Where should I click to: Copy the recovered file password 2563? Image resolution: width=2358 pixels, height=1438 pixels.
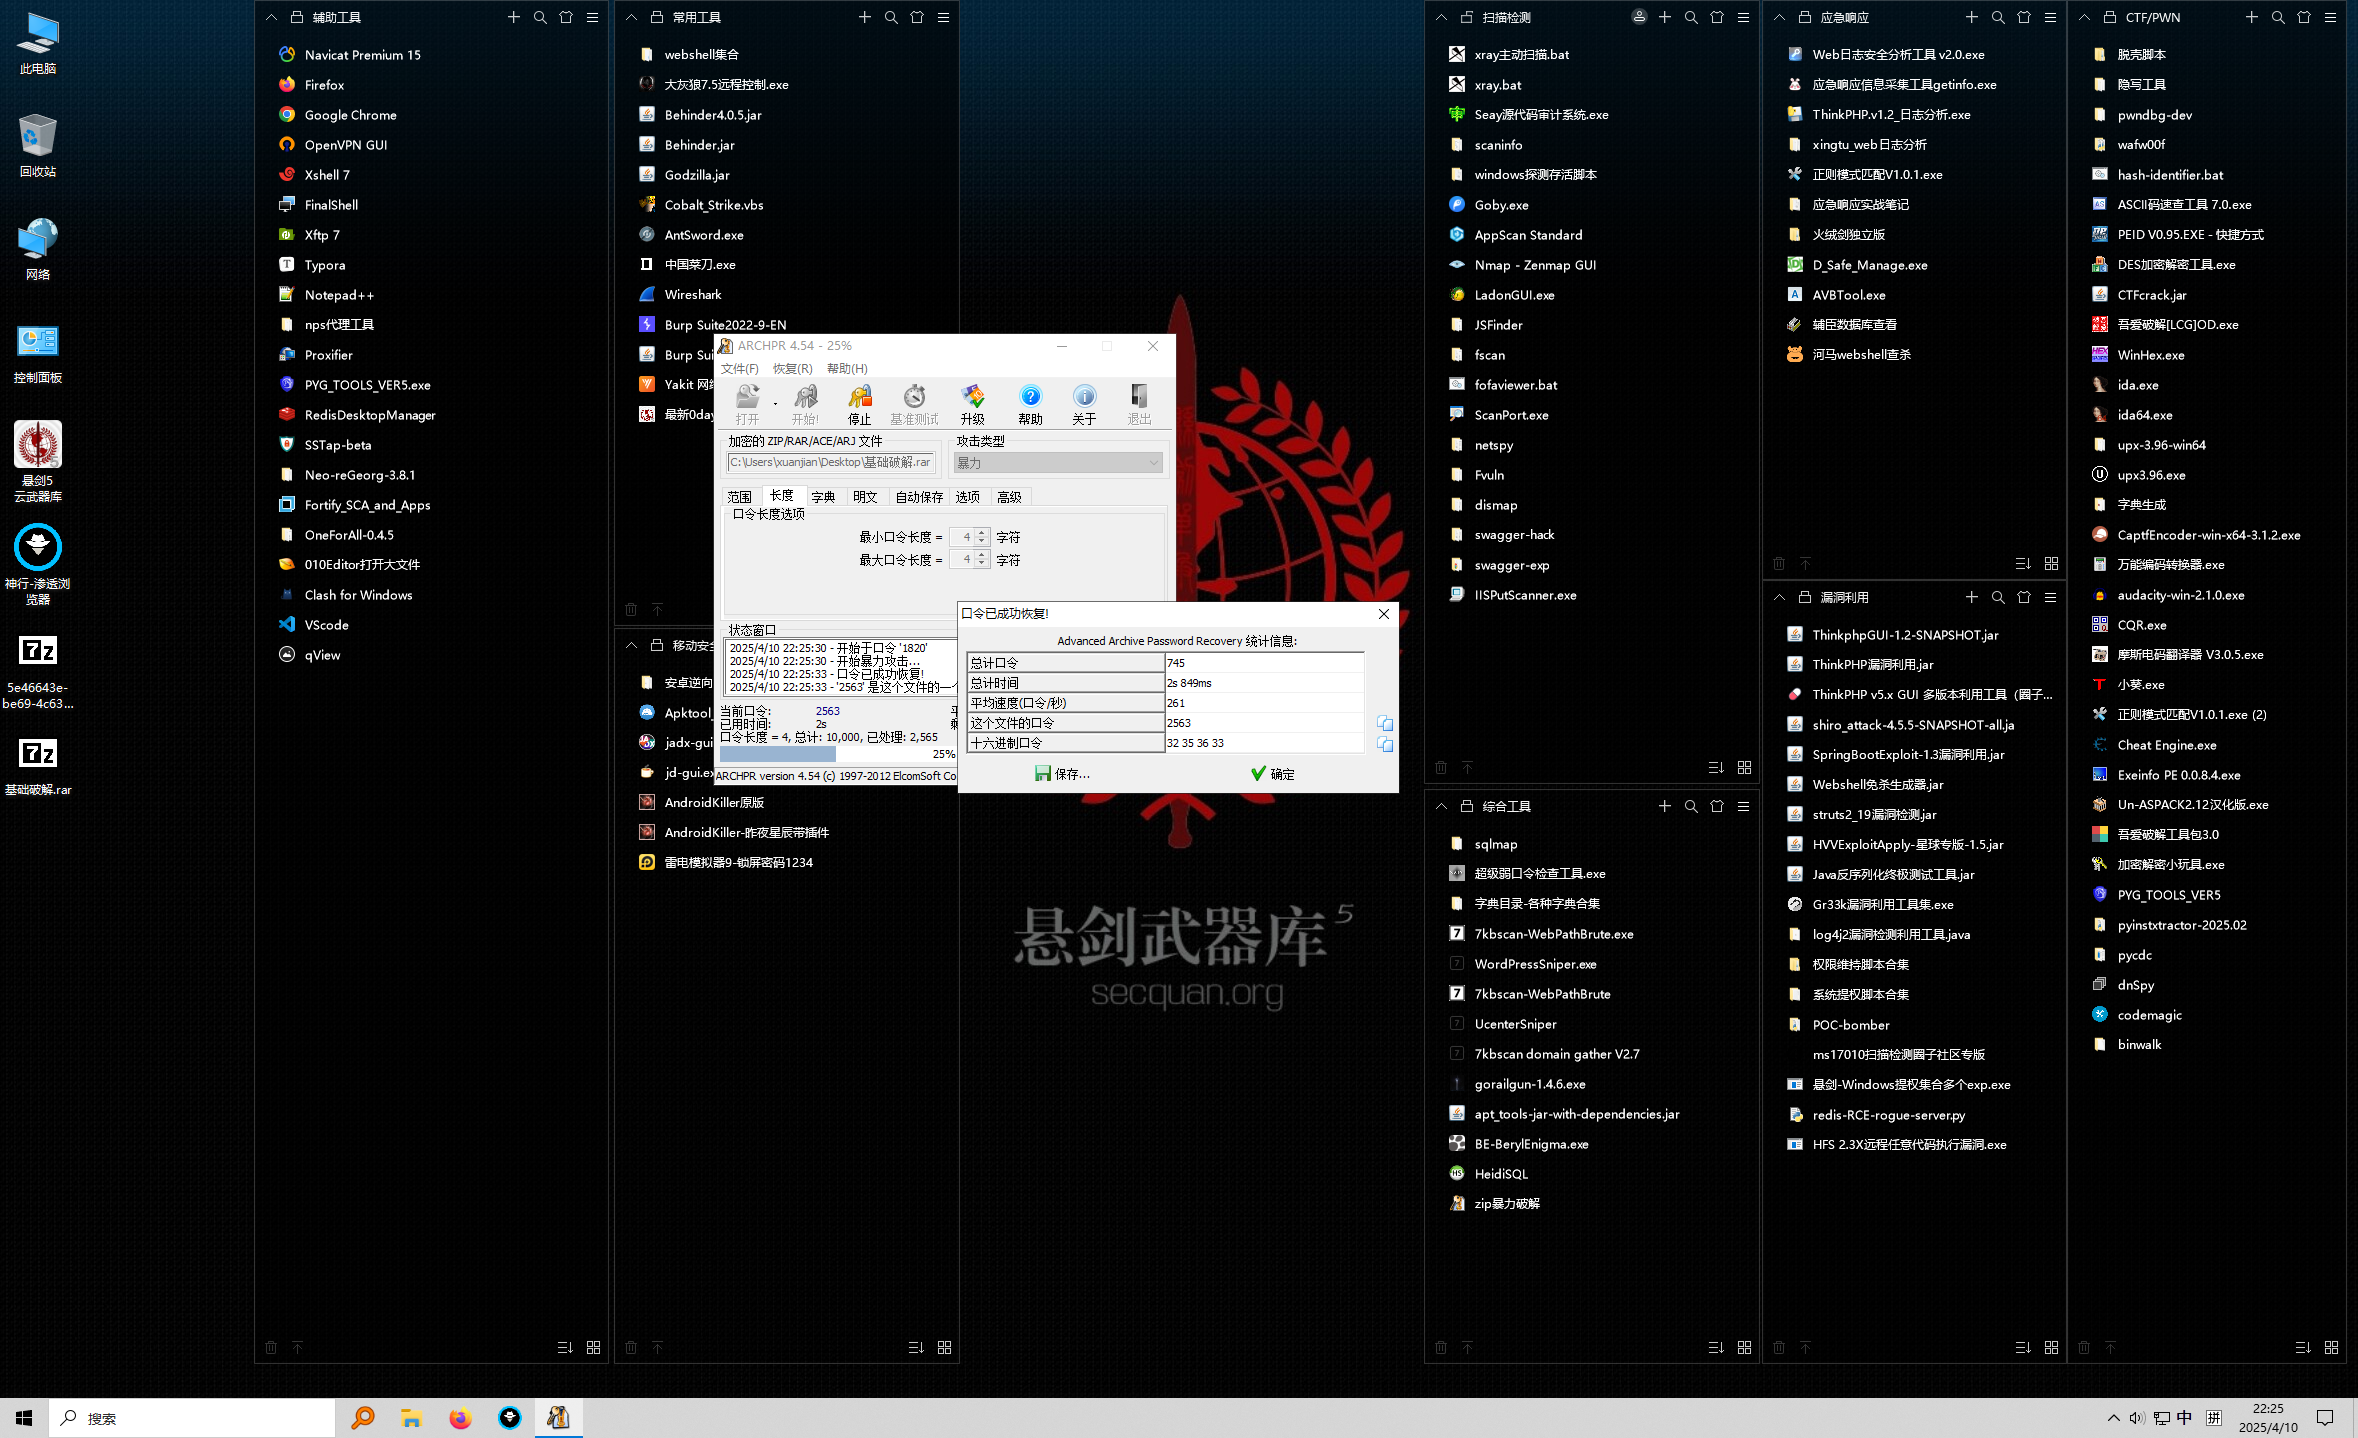pos(1385,723)
